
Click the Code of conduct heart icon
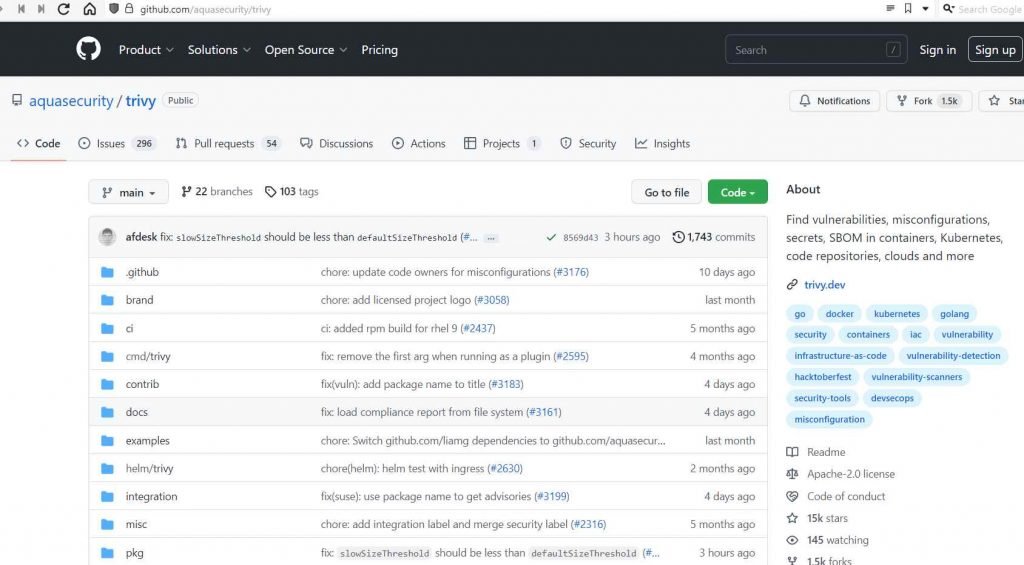click(x=792, y=496)
